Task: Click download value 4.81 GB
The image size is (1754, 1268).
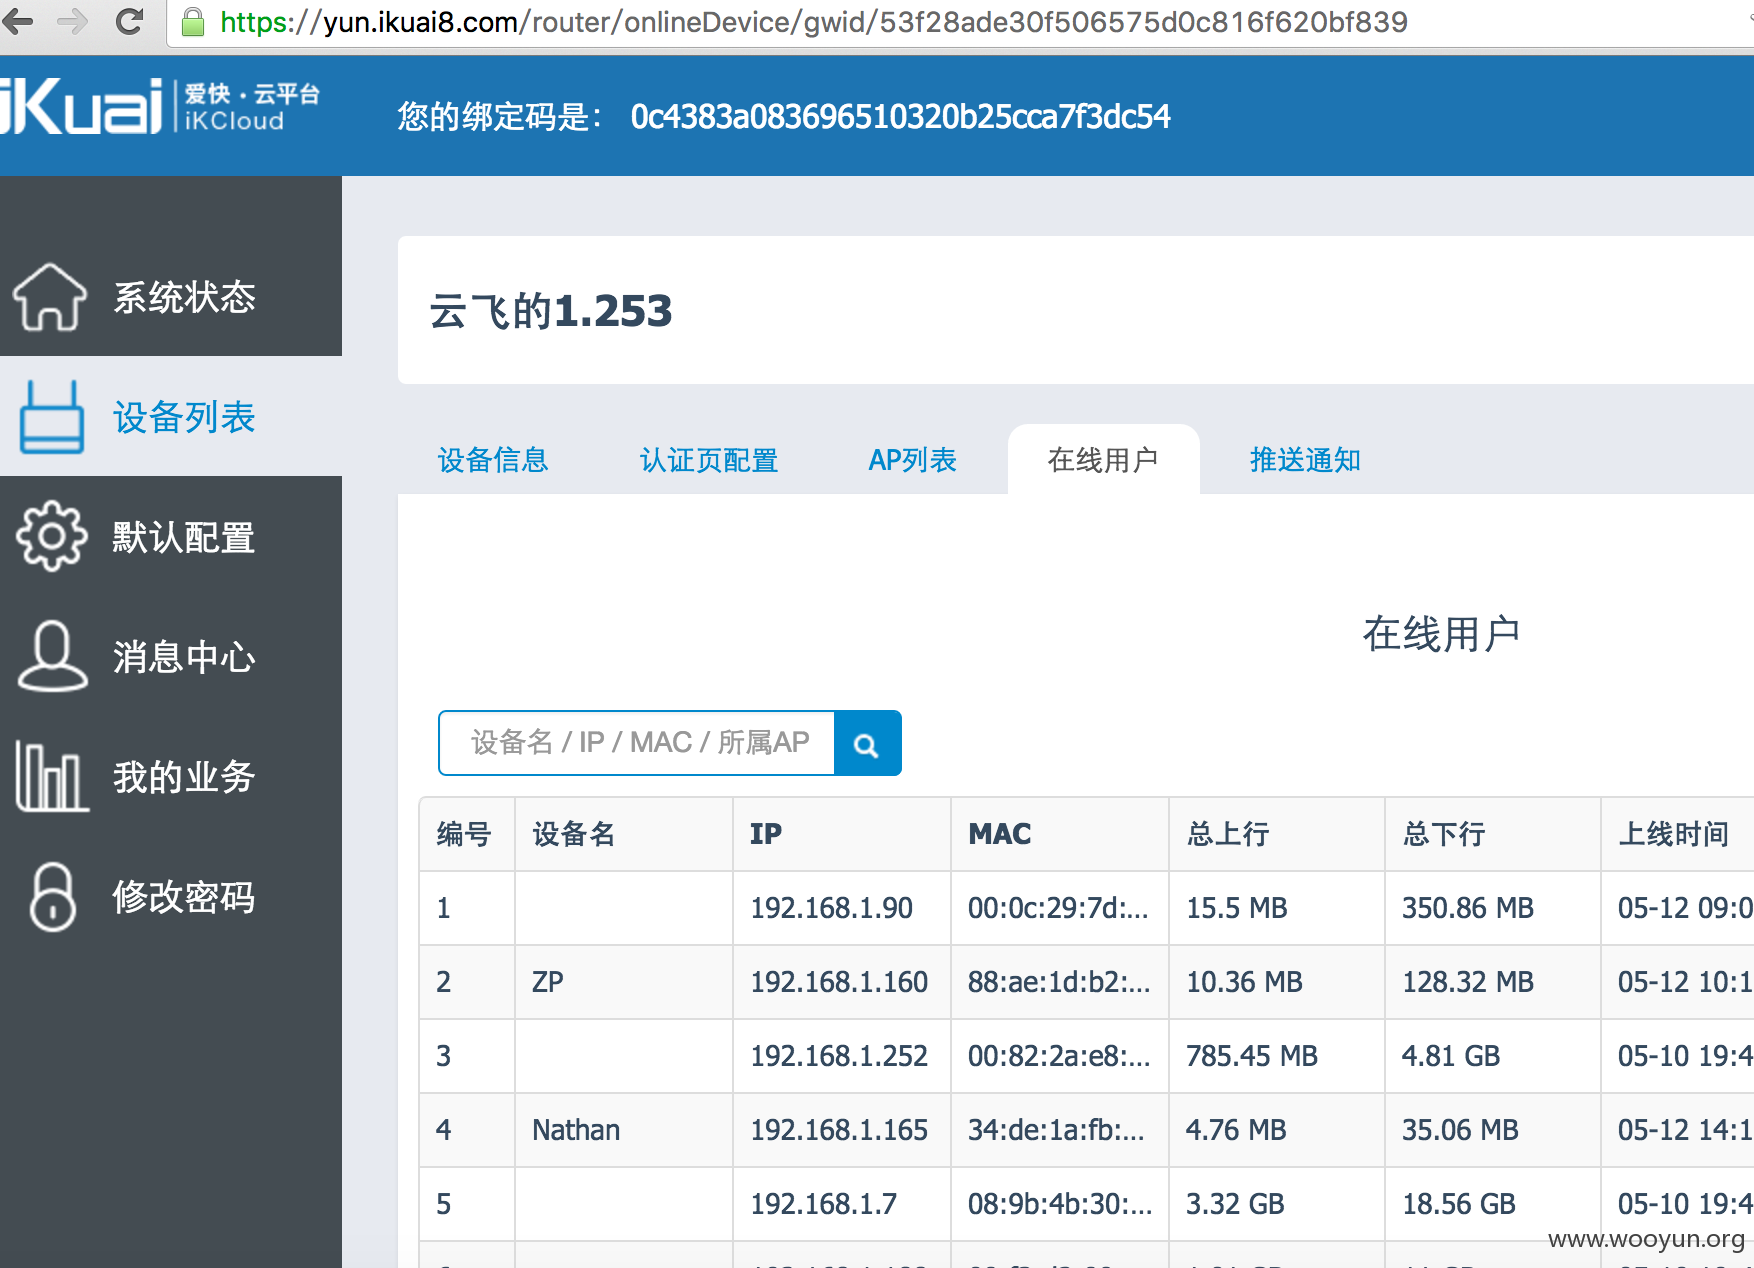Action: 1451,1056
